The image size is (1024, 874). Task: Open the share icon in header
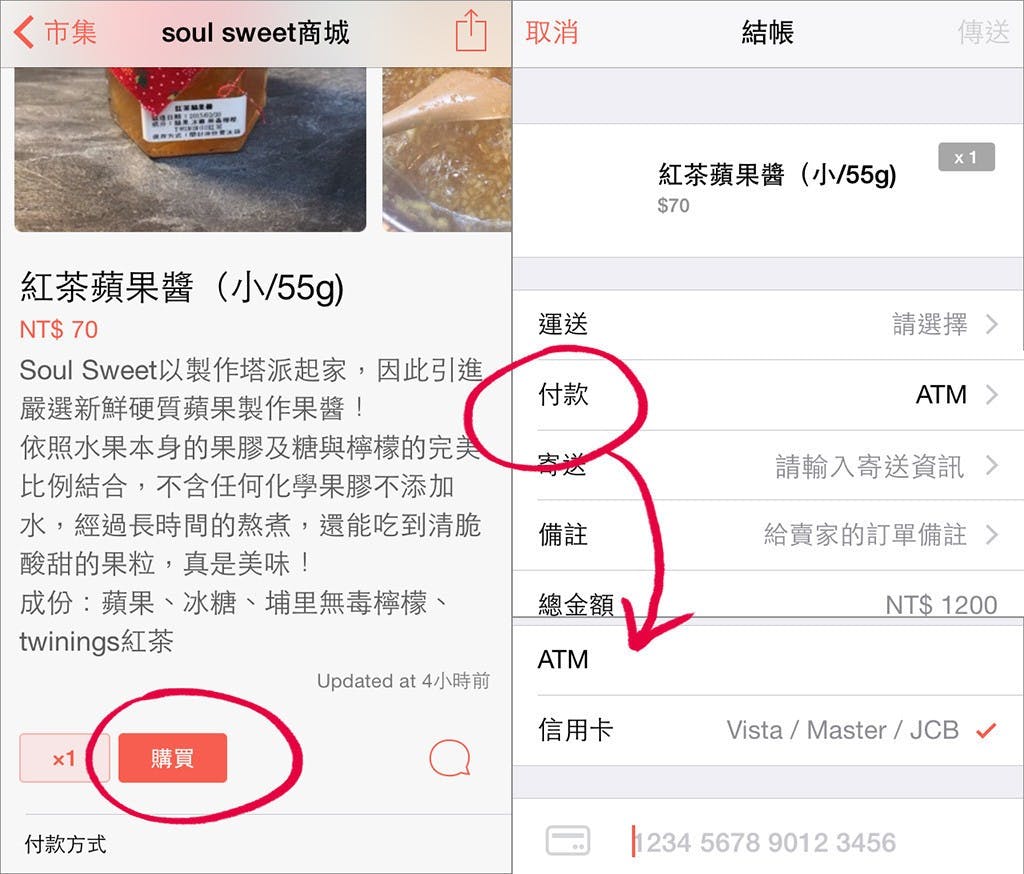click(x=471, y=31)
